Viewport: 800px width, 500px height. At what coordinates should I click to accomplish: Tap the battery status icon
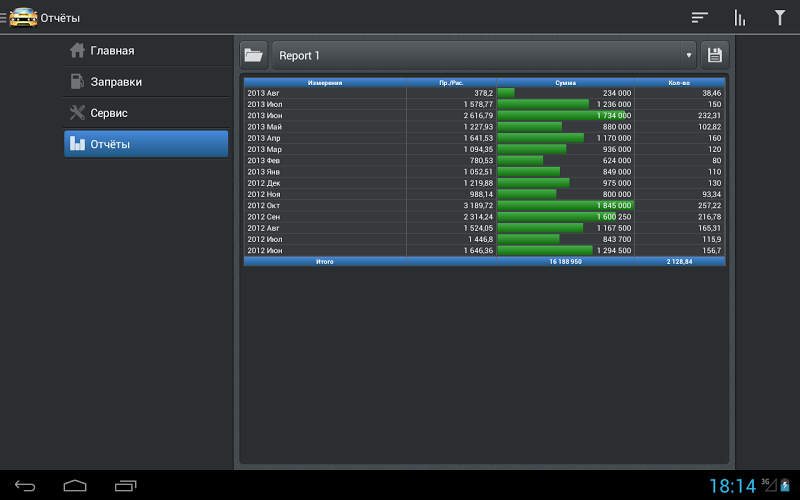click(785, 485)
